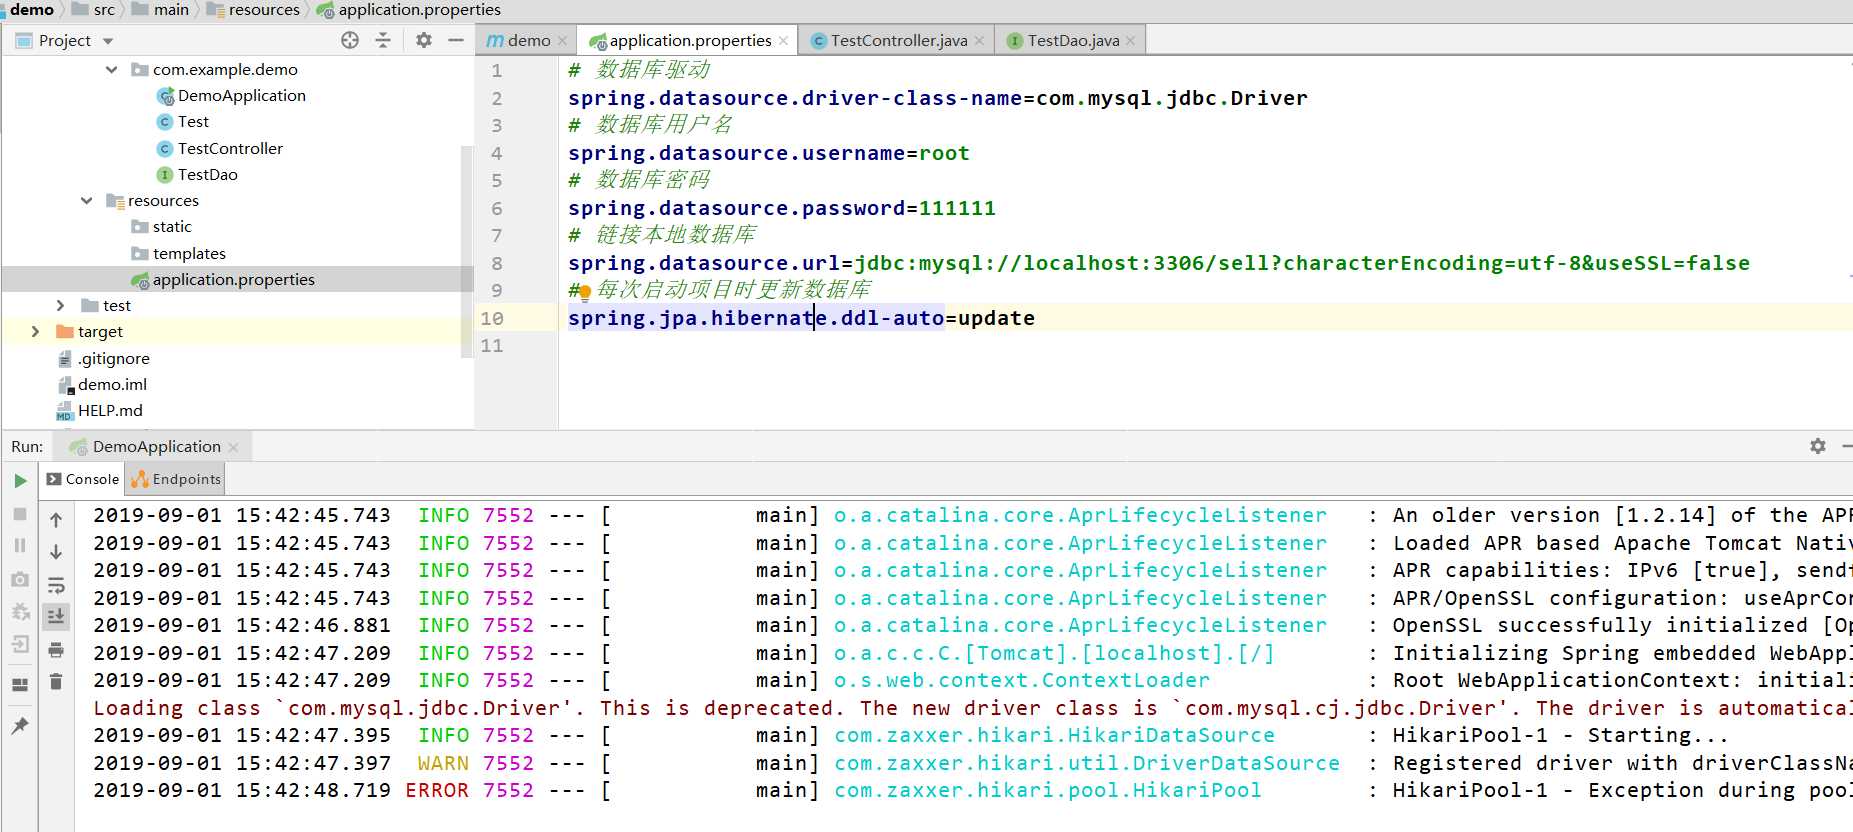Click the Exit icon in Run sidebar
This screenshot has height=832, width=1853.
coord(20,644)
